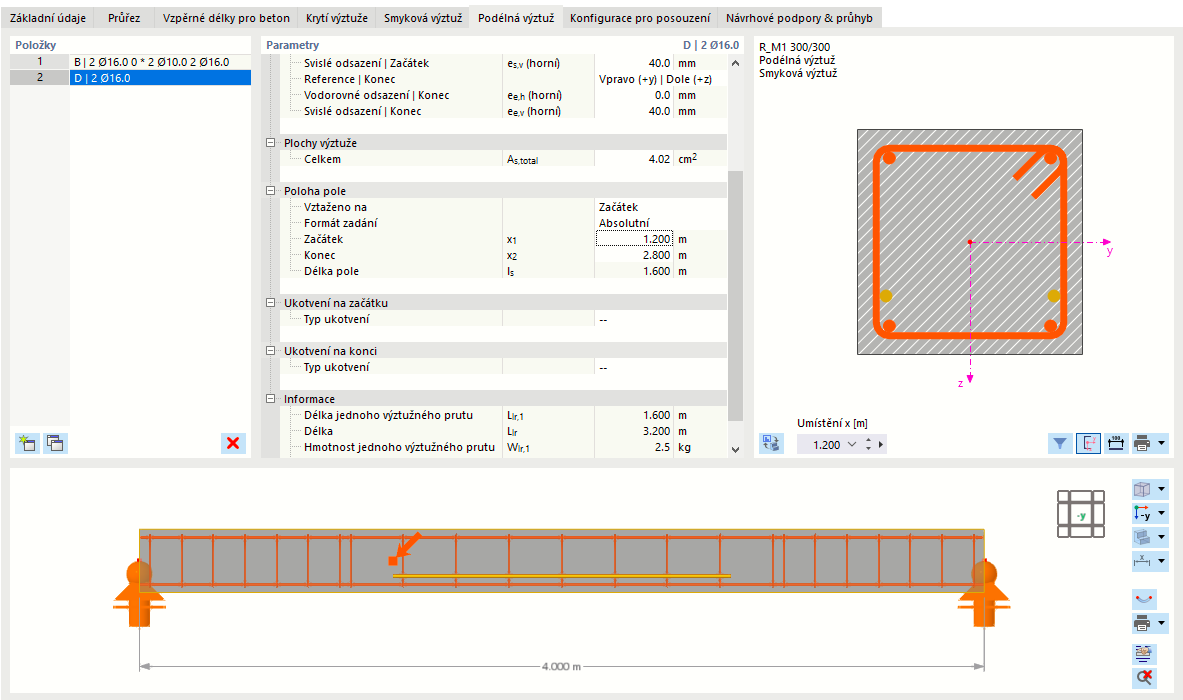
Task: Switch to Návrhové podpory & průhyb tab
Action: pyautogui.click(x=799, y=17)
